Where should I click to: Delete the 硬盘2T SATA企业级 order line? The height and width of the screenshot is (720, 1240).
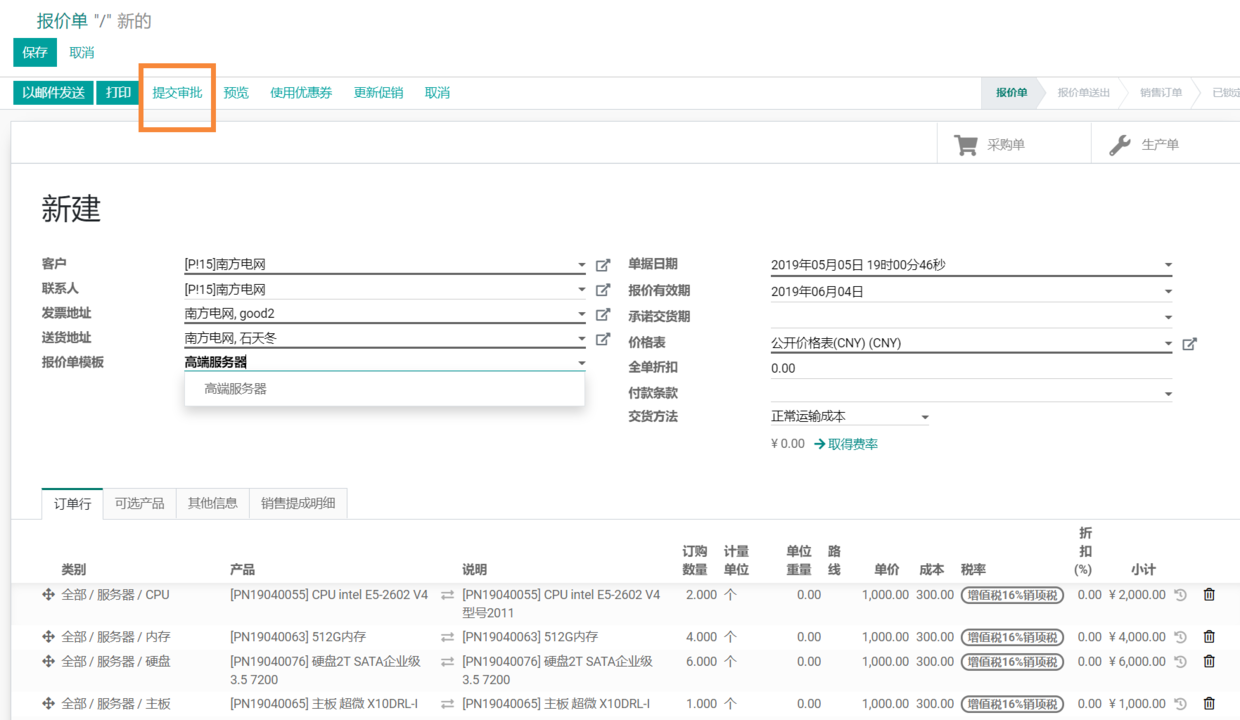click(x=1209, y=661)
